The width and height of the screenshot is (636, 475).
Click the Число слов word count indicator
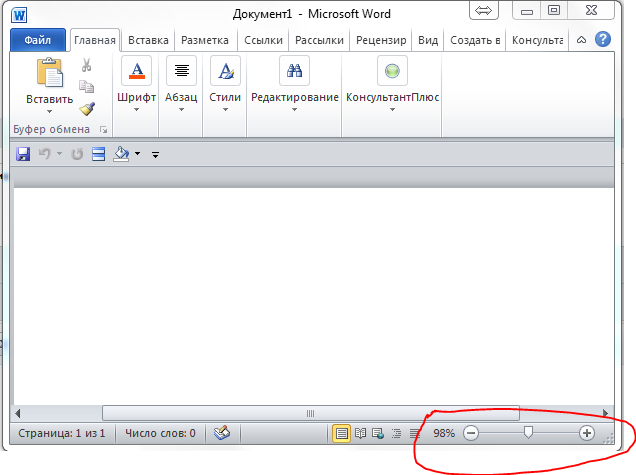[x=160, y=433]
